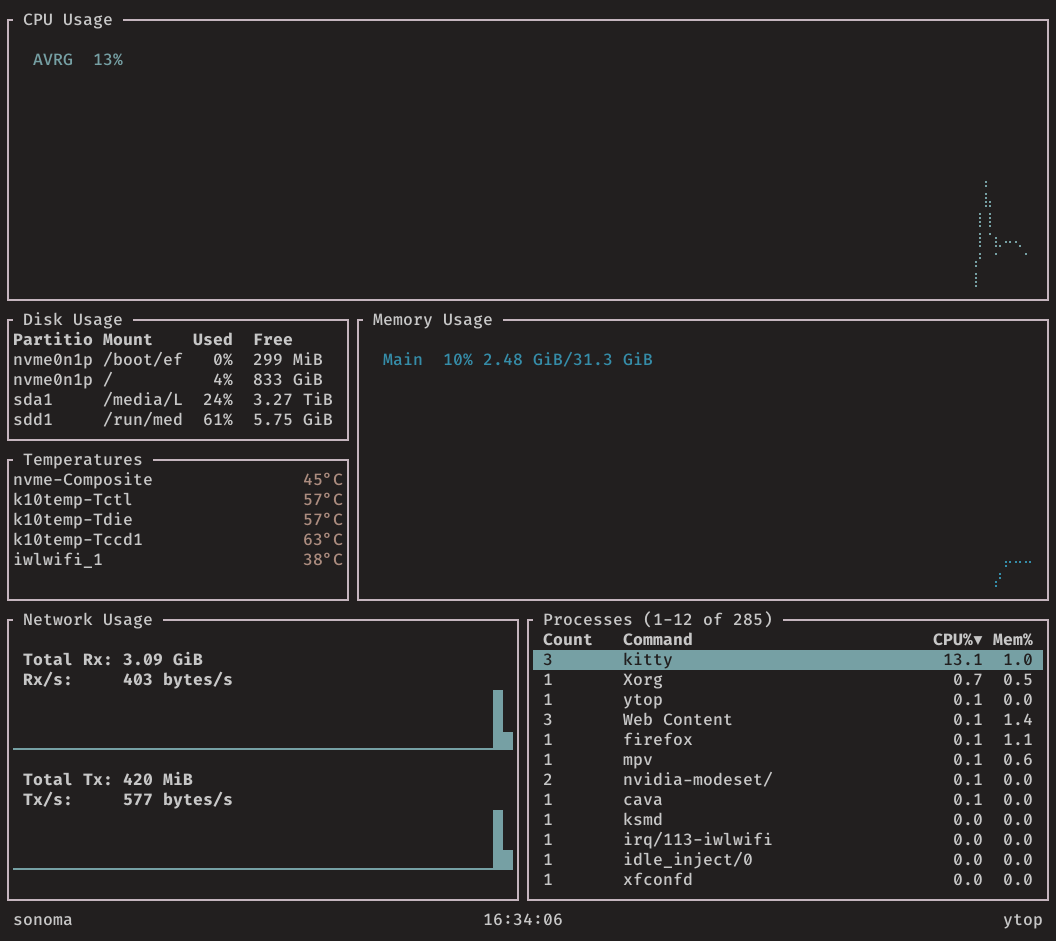1056x941 pixels.
Task: Click the memory usage line graph
Action: coord(1013,573)
